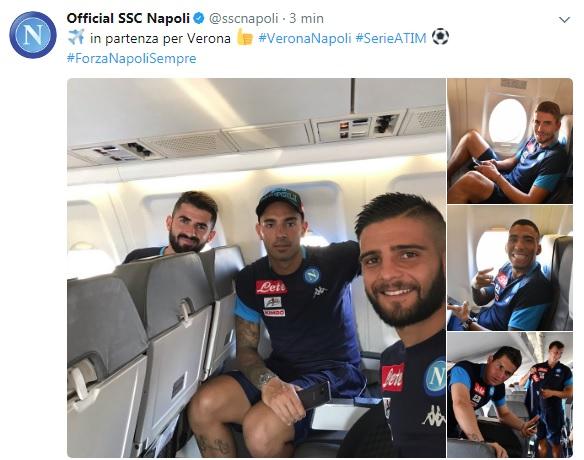Expand the tweet options chevron

coord(565,19)
